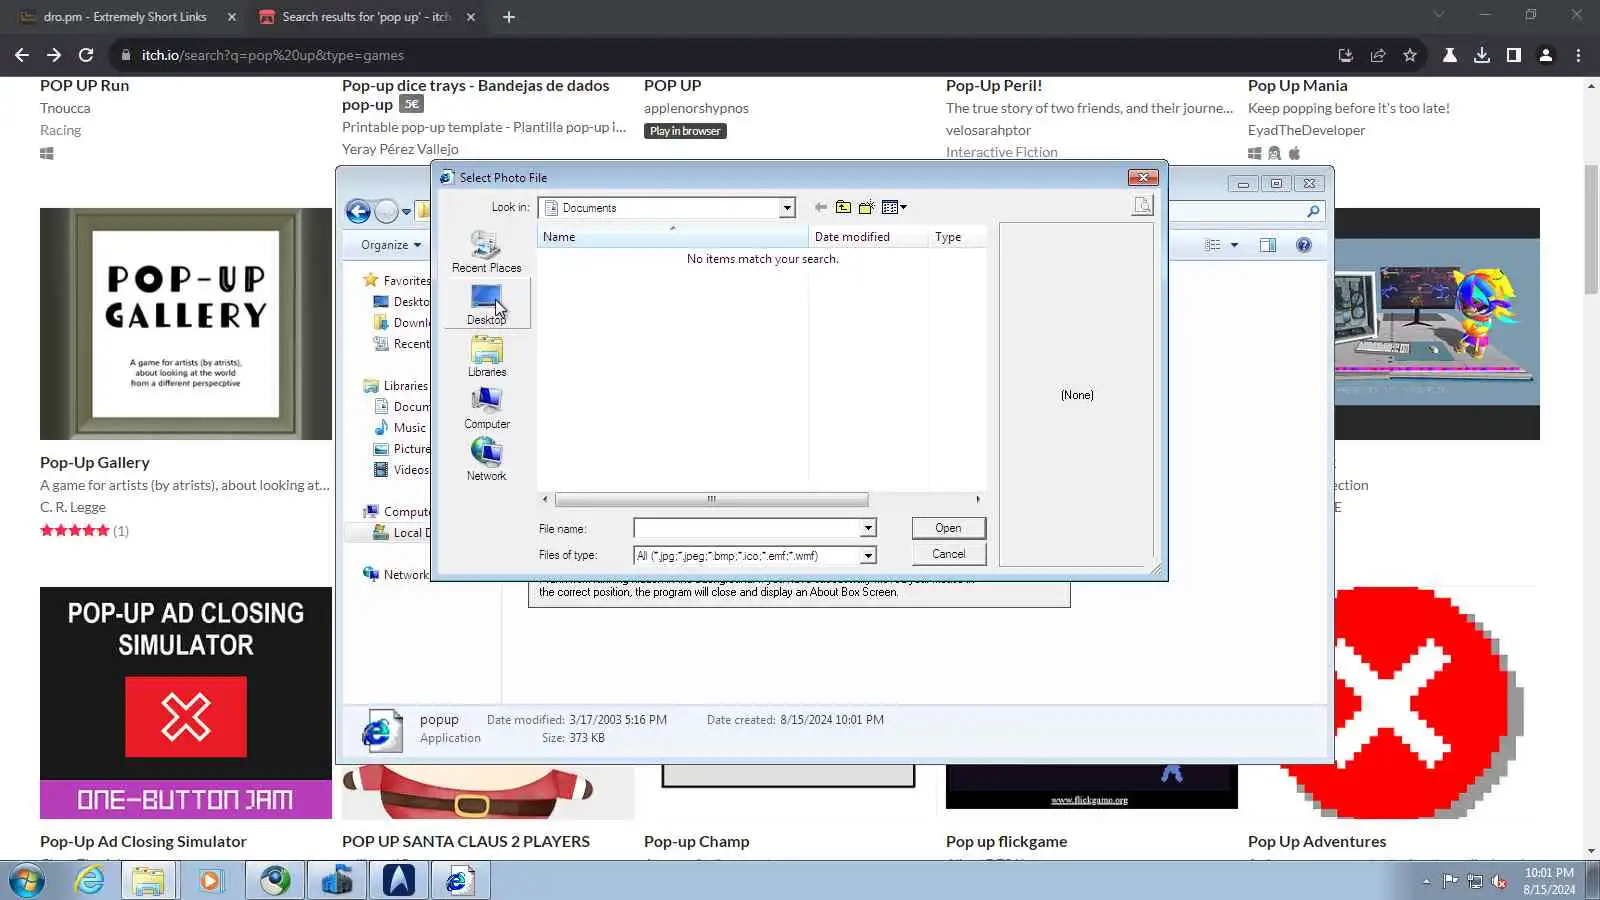
Task: Share this page from the address bar
Action: [1378, 55]
